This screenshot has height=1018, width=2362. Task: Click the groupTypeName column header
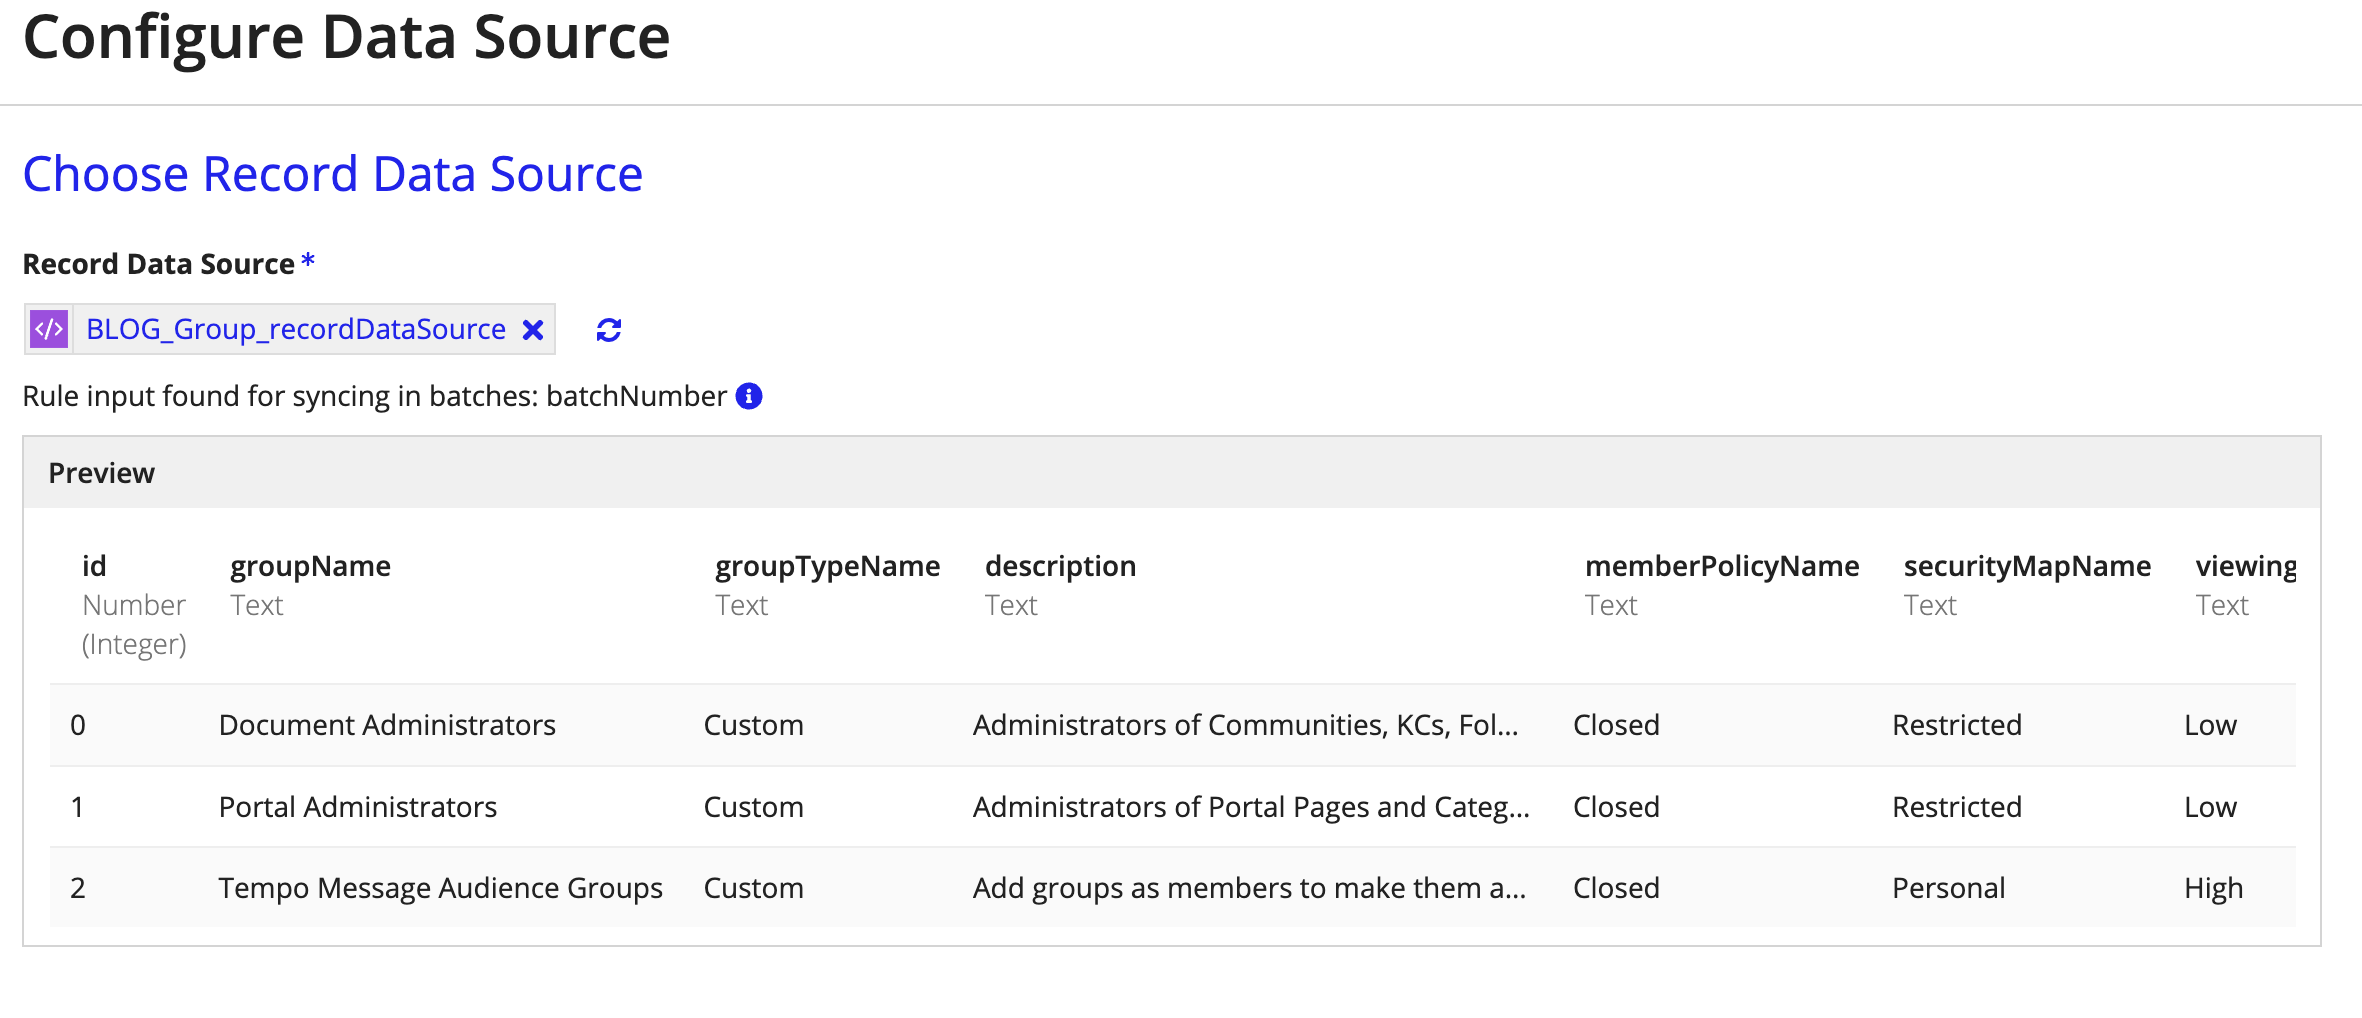point(827,566)
